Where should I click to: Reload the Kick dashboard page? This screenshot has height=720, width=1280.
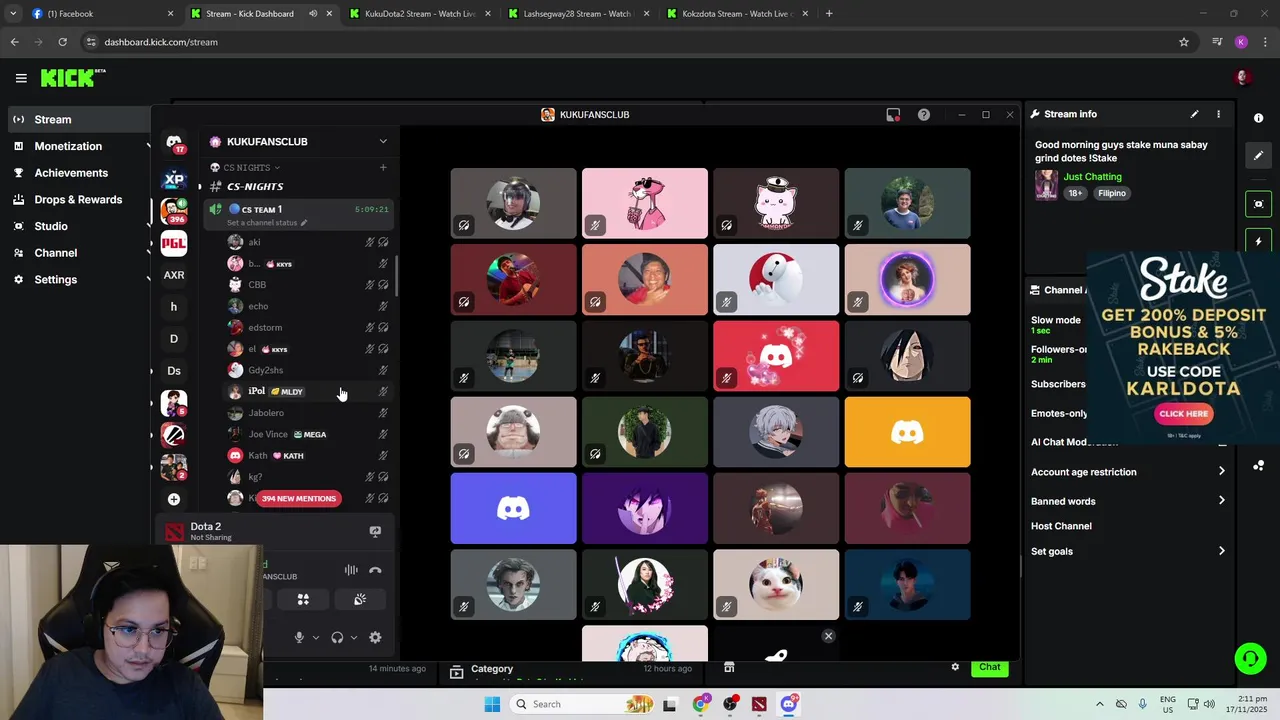62,42
